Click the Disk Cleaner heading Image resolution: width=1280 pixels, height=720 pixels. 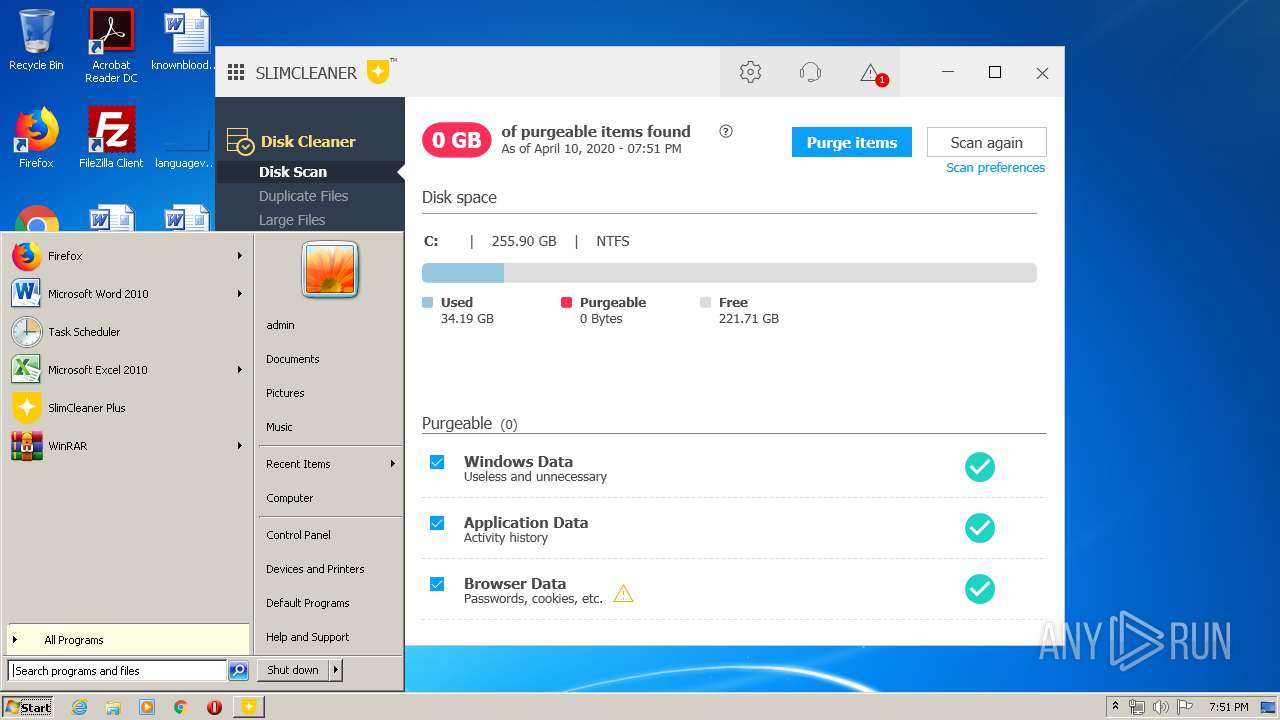(x=308, y=142)
